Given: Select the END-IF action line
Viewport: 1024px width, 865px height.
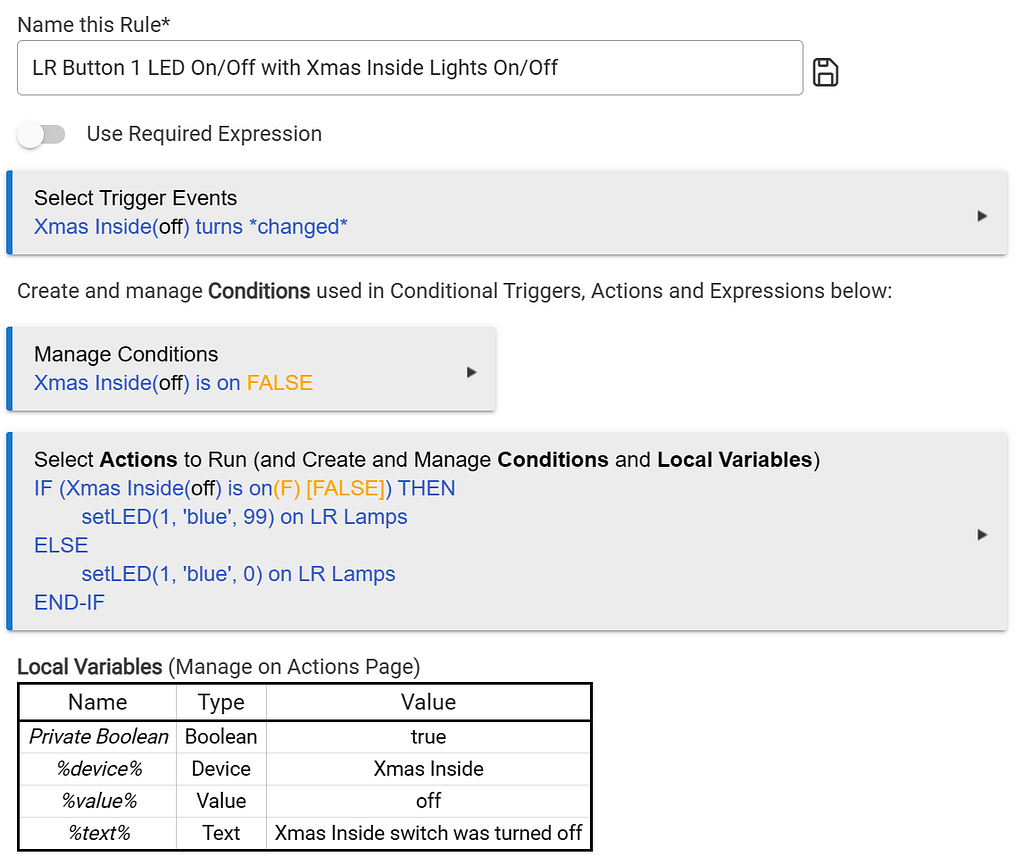Looking at the screenshot, I should pyautogui.click(x=69, y=602).
